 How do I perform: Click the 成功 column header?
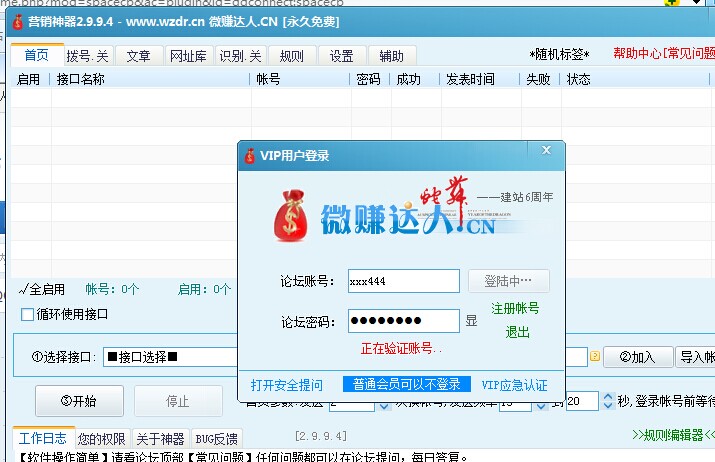click(408, 79)
